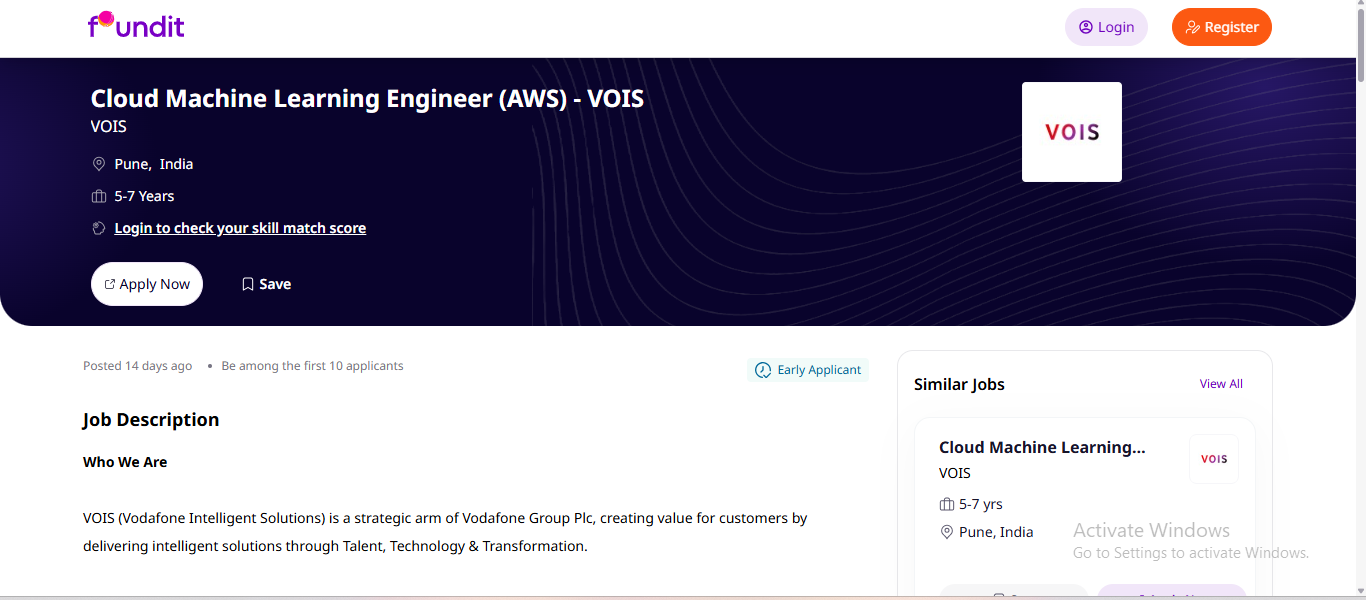The width and height of the screenshot is (1366, 600).
Task: Click the location pin in similar job card
Action: 947,532
